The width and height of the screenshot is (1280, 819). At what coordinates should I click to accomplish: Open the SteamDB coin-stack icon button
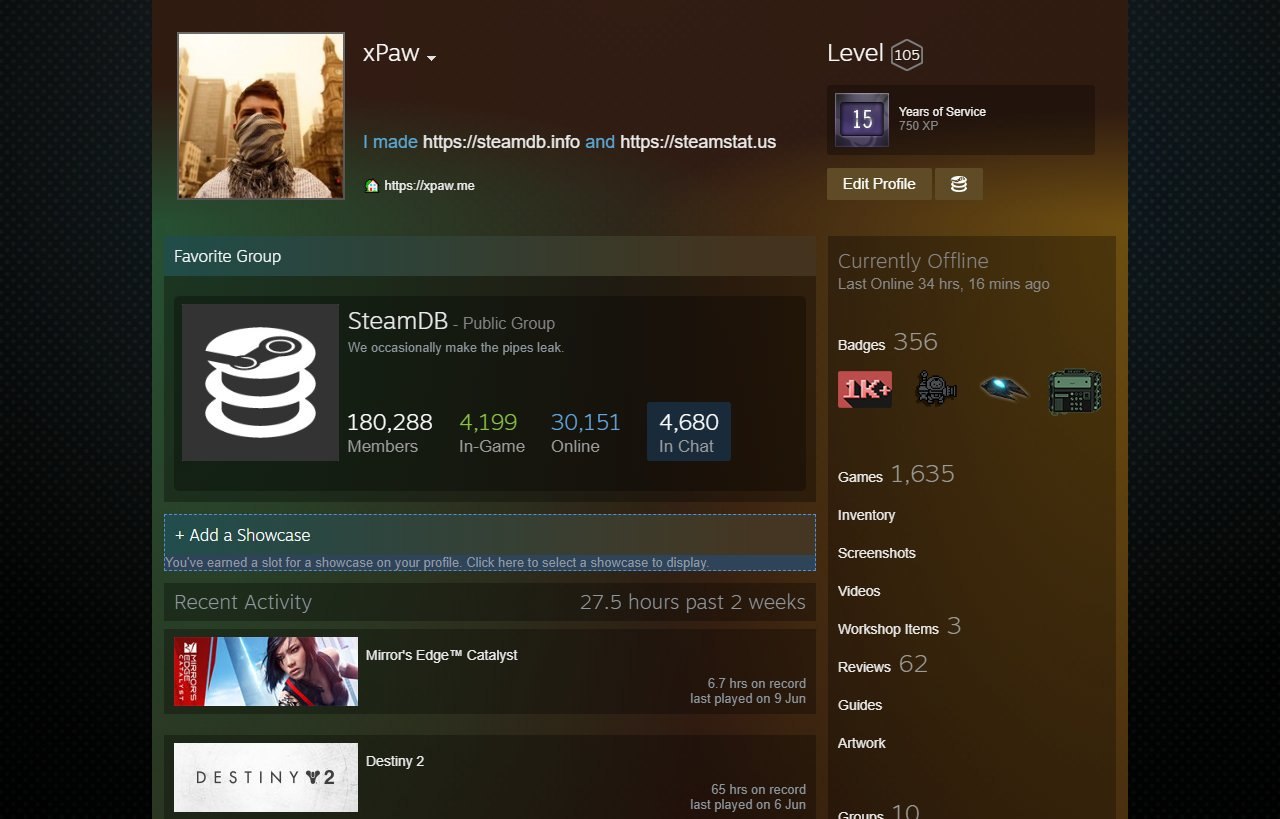958,184
